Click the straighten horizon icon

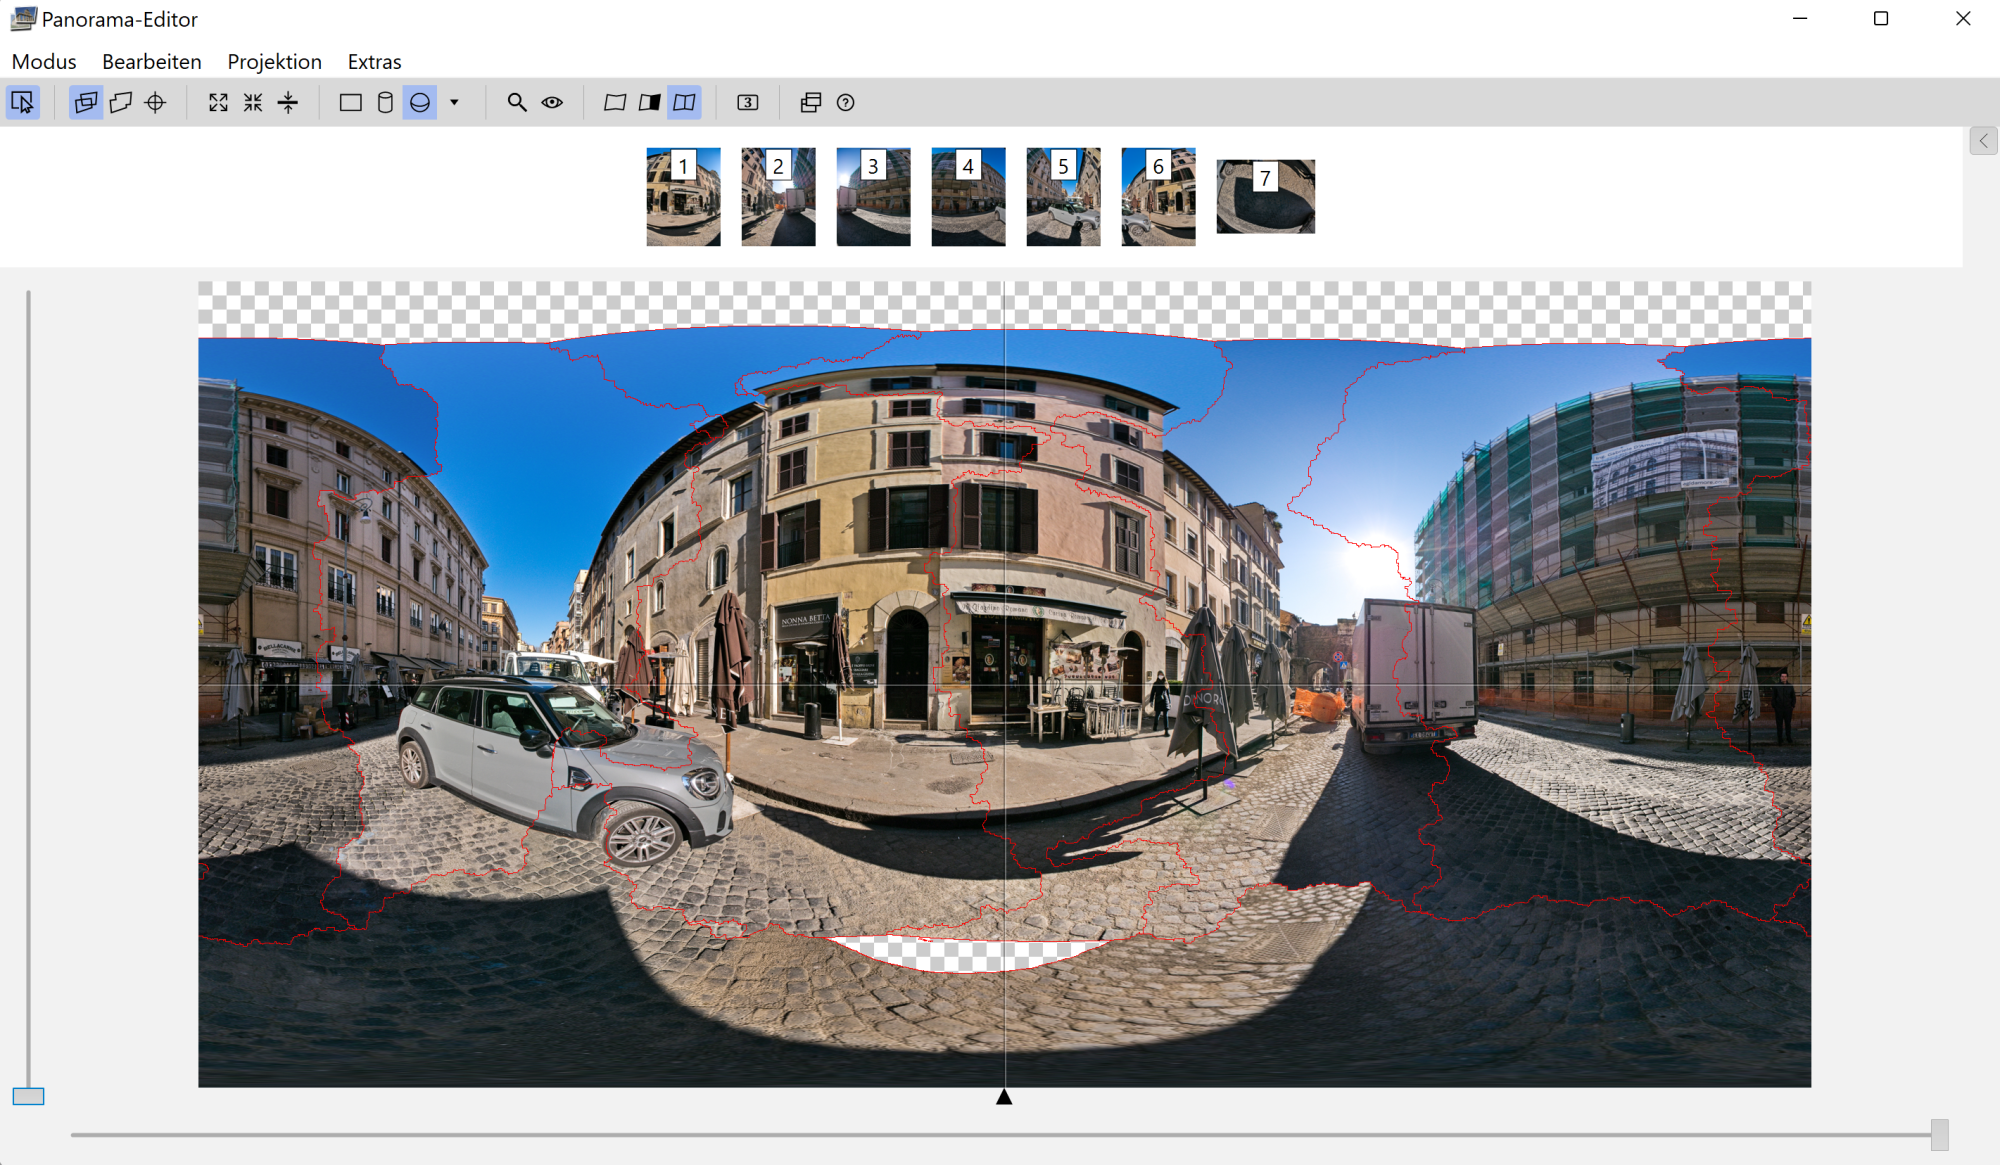(x=288, y=102)
